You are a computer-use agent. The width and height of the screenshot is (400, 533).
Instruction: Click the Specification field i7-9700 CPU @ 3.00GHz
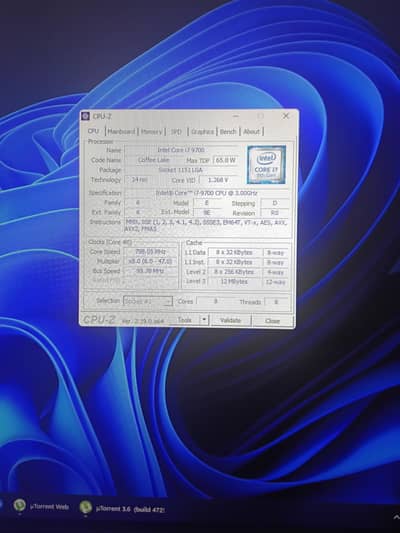(x=207, y=193)
